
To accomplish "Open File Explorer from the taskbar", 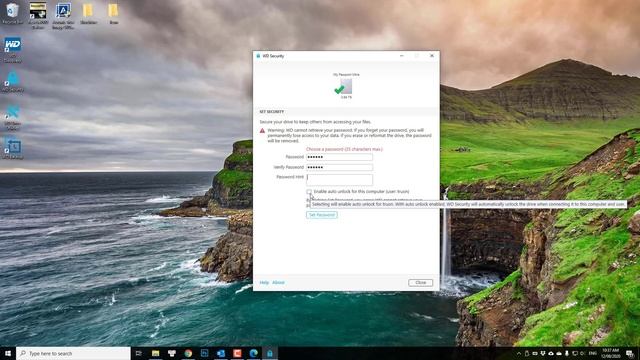I will pos(155,353).
